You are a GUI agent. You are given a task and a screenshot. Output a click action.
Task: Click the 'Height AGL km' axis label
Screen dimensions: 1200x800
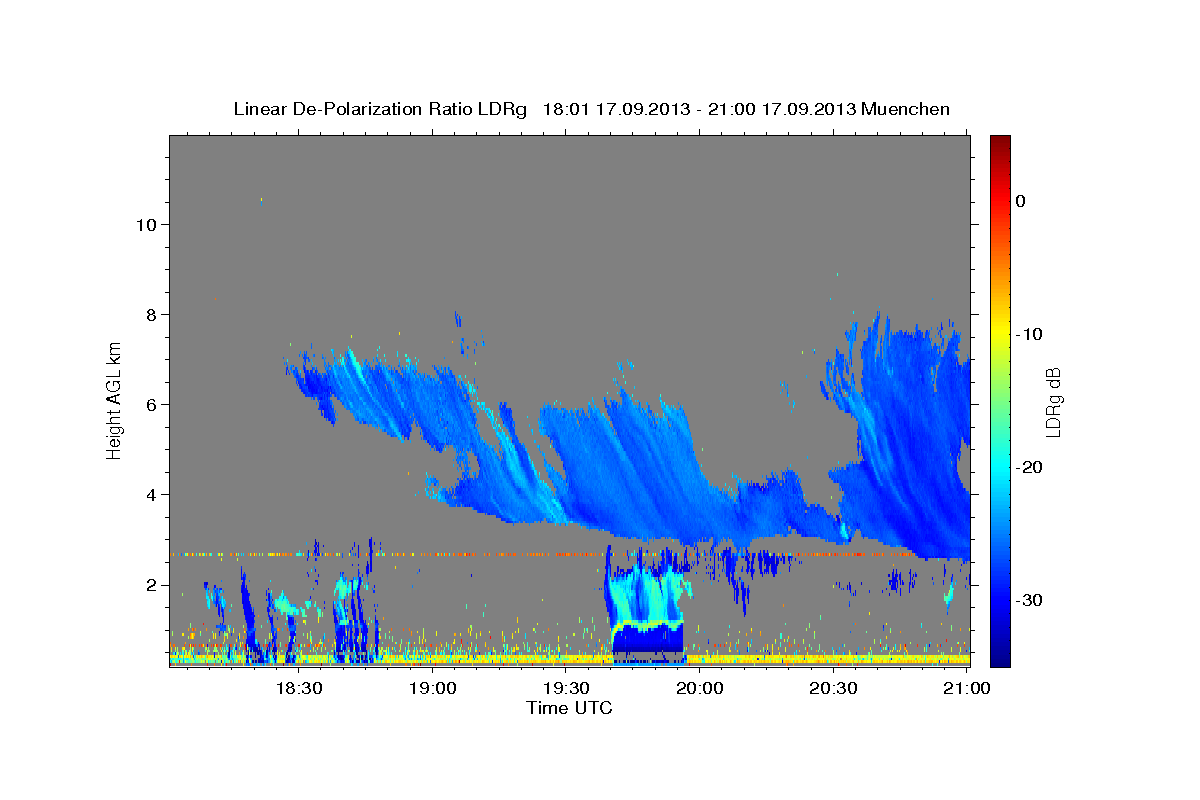115,401
